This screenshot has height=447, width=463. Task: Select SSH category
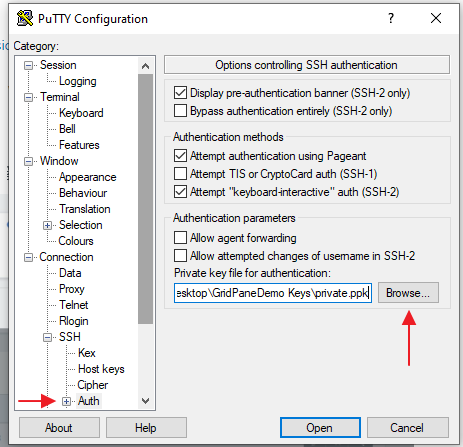click(70, 337)
